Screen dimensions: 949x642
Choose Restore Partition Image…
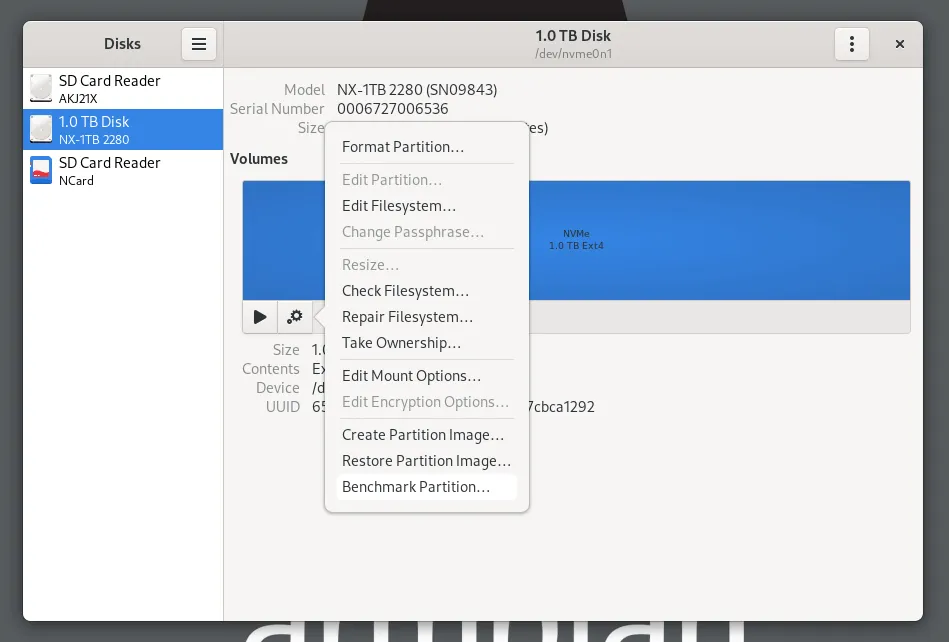[426, 461]
